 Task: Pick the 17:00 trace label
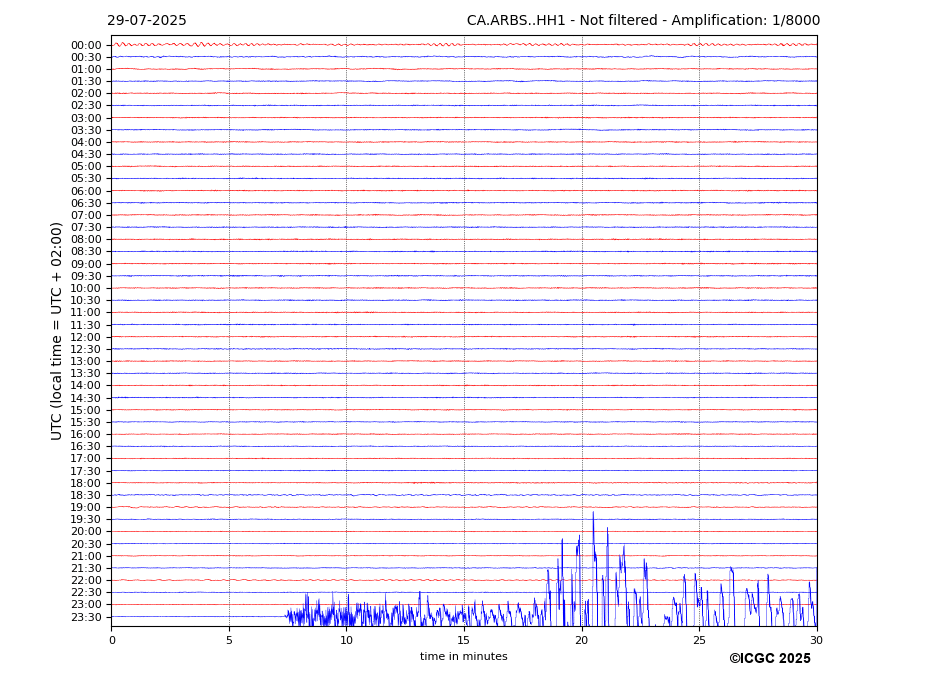point(86,459)
